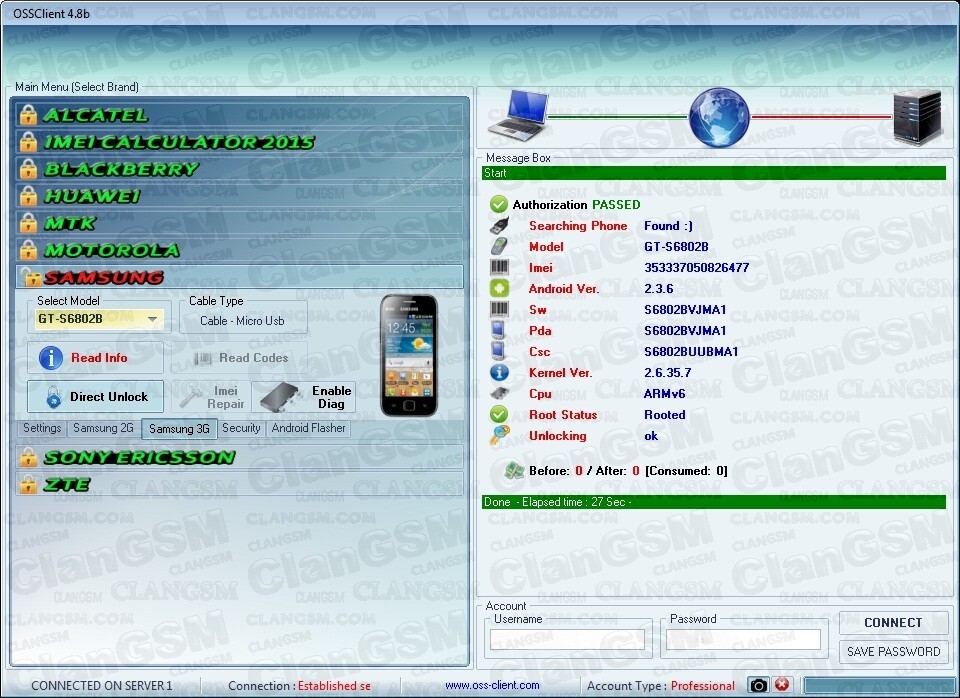Visit the www.oss-client.com link
This screenshot has width=960, height=698.
tap(492, 685)
